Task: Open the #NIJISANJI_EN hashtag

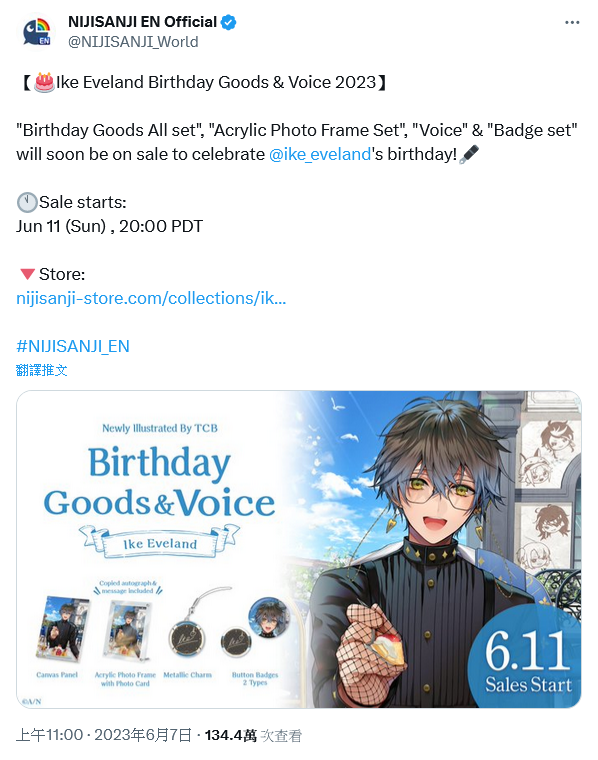Action: [x=73, y=346]
